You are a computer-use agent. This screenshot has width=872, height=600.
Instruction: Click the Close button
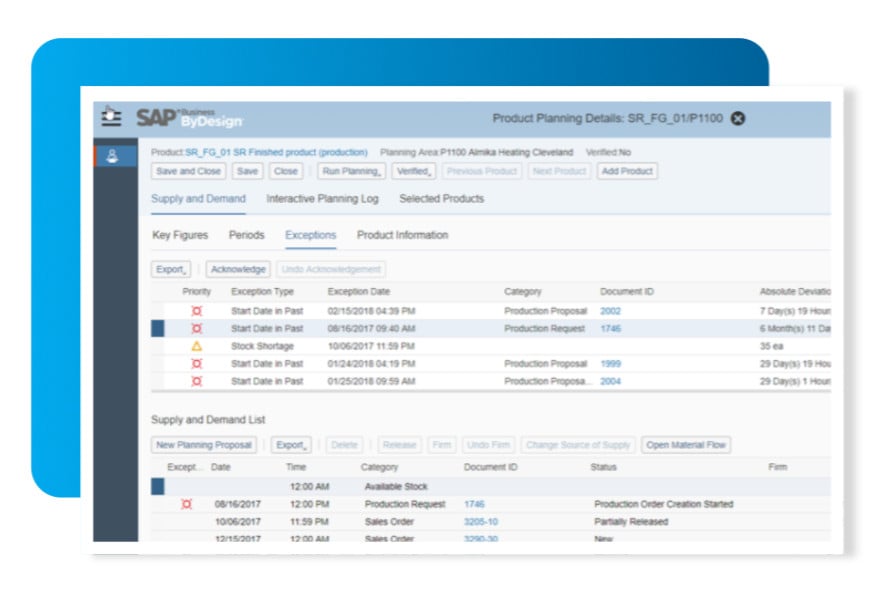(x=286, y=171)
